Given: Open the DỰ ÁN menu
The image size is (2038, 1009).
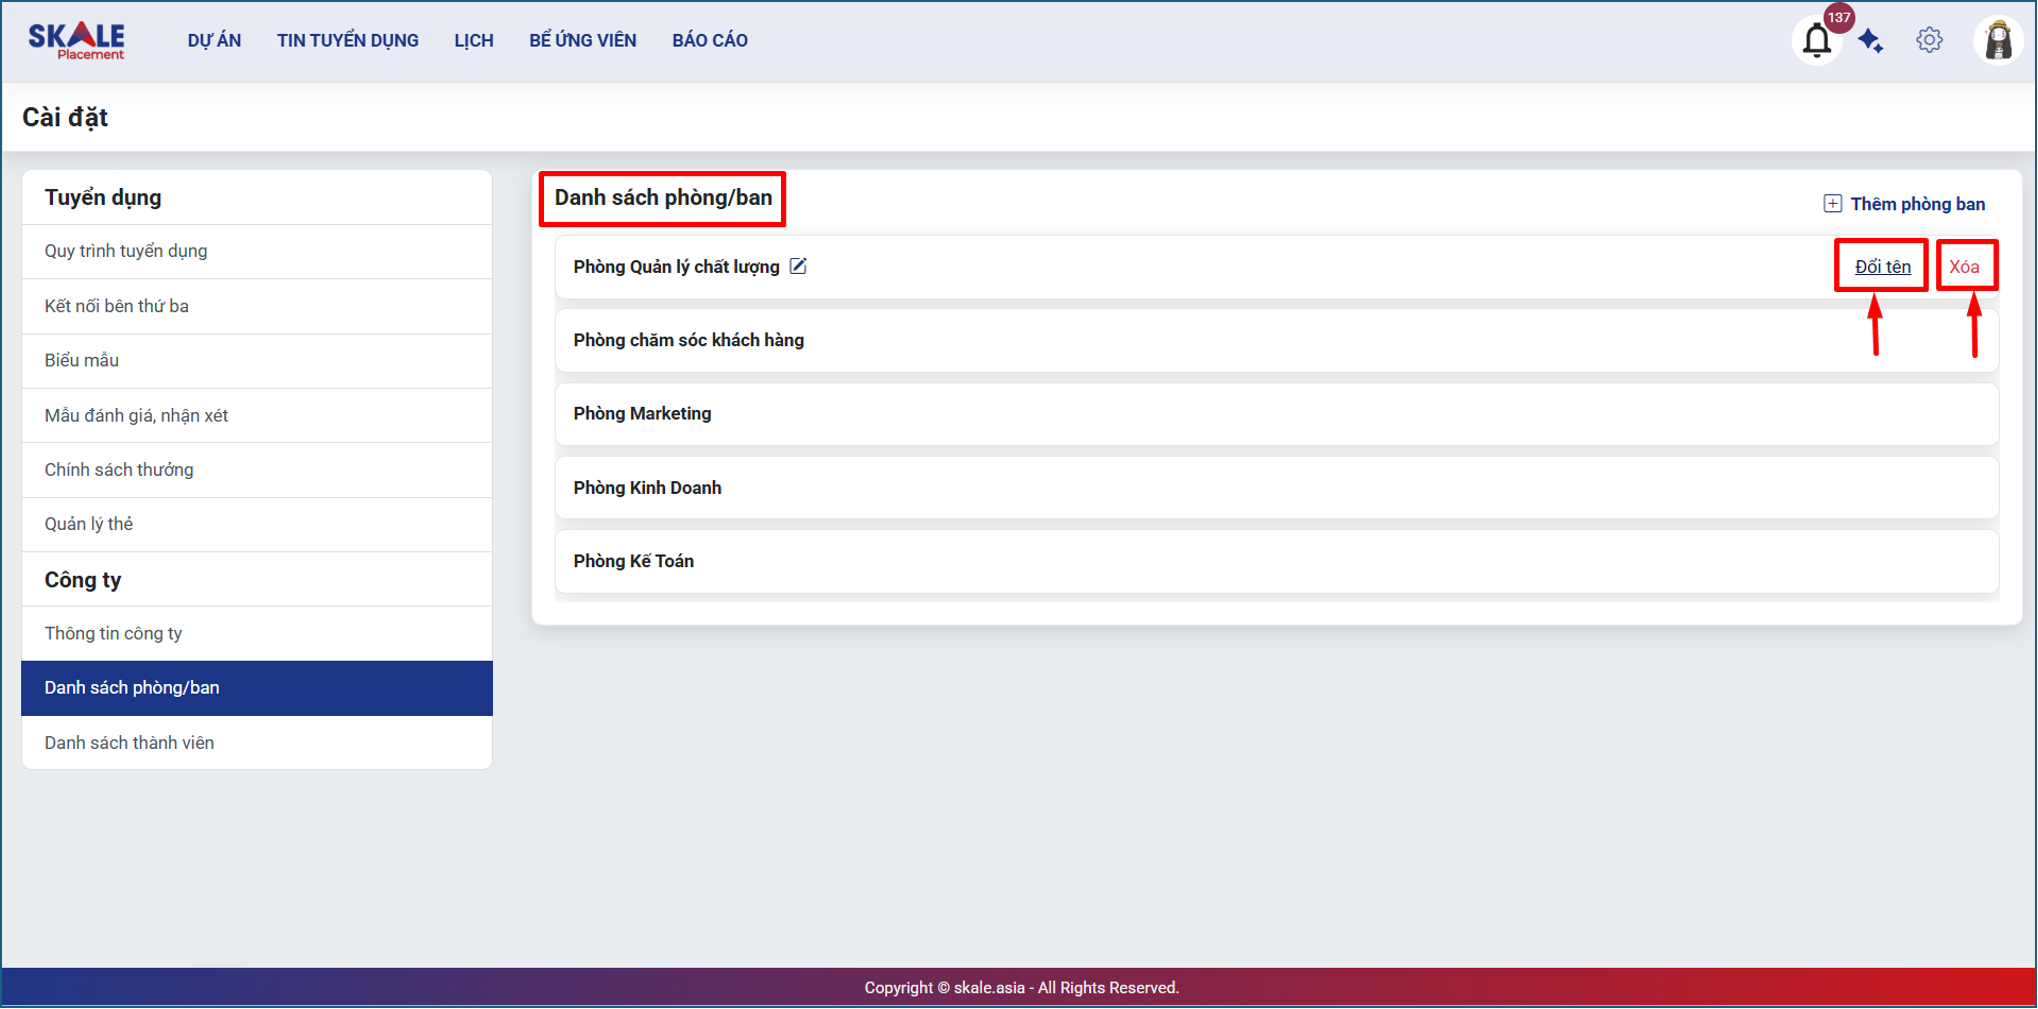Looking at the screenshot, I should [x=214, y=41].
